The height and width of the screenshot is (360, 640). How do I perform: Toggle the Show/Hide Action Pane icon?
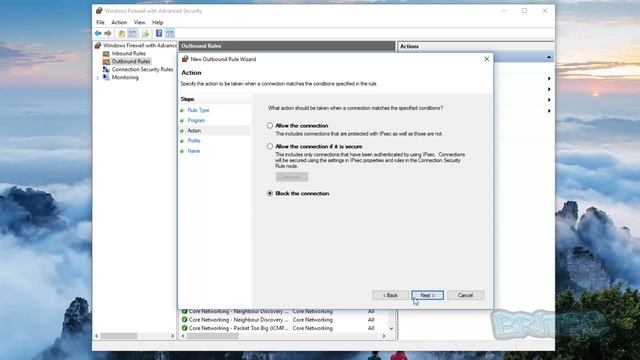(170, 33)
